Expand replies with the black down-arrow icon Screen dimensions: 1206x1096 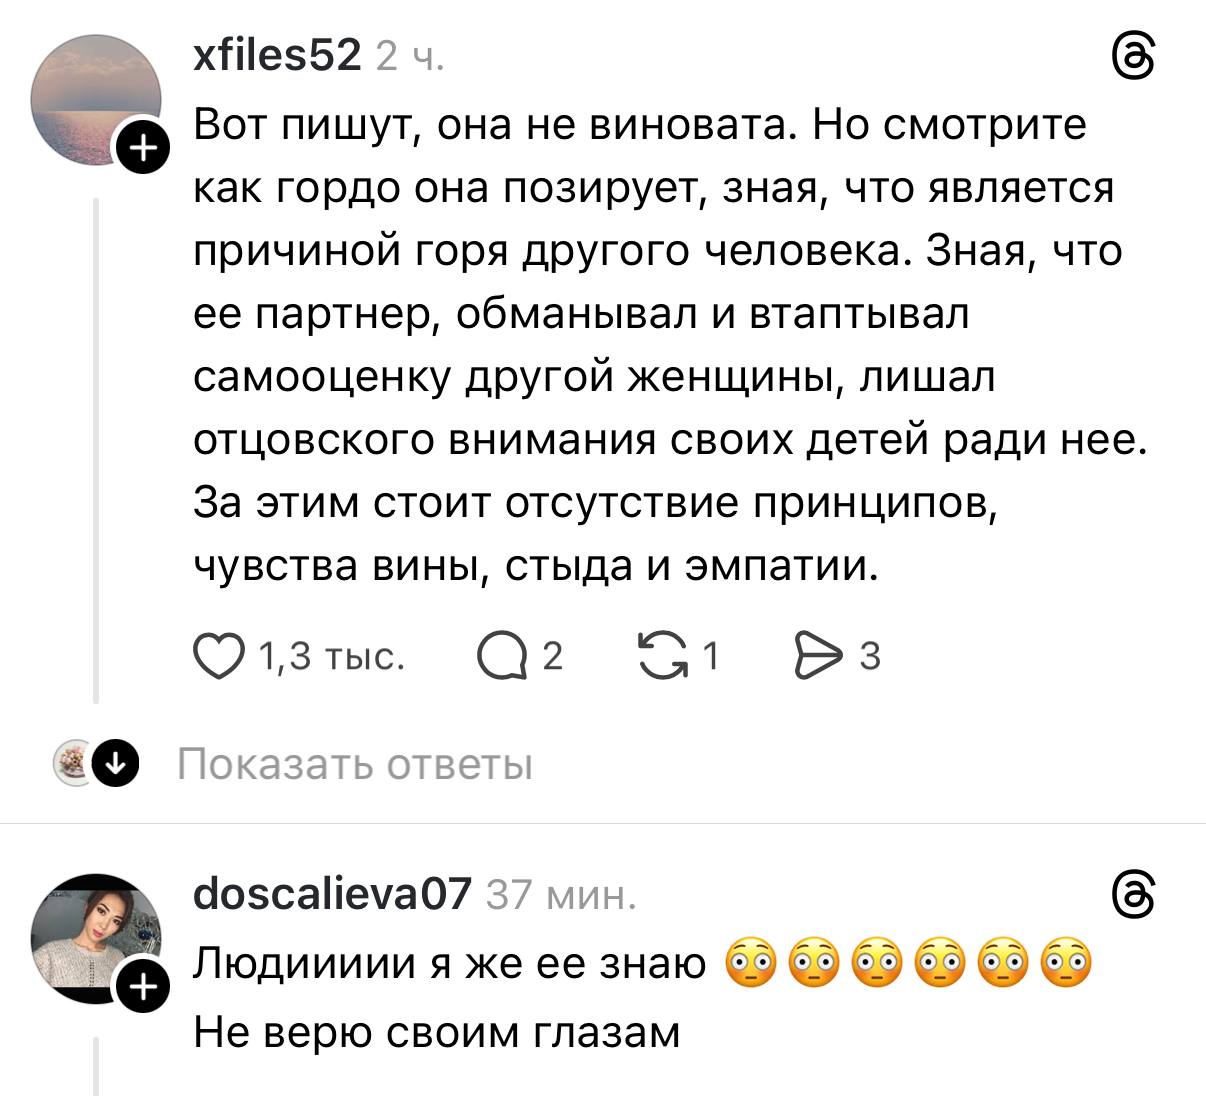(x=115, y=765)
